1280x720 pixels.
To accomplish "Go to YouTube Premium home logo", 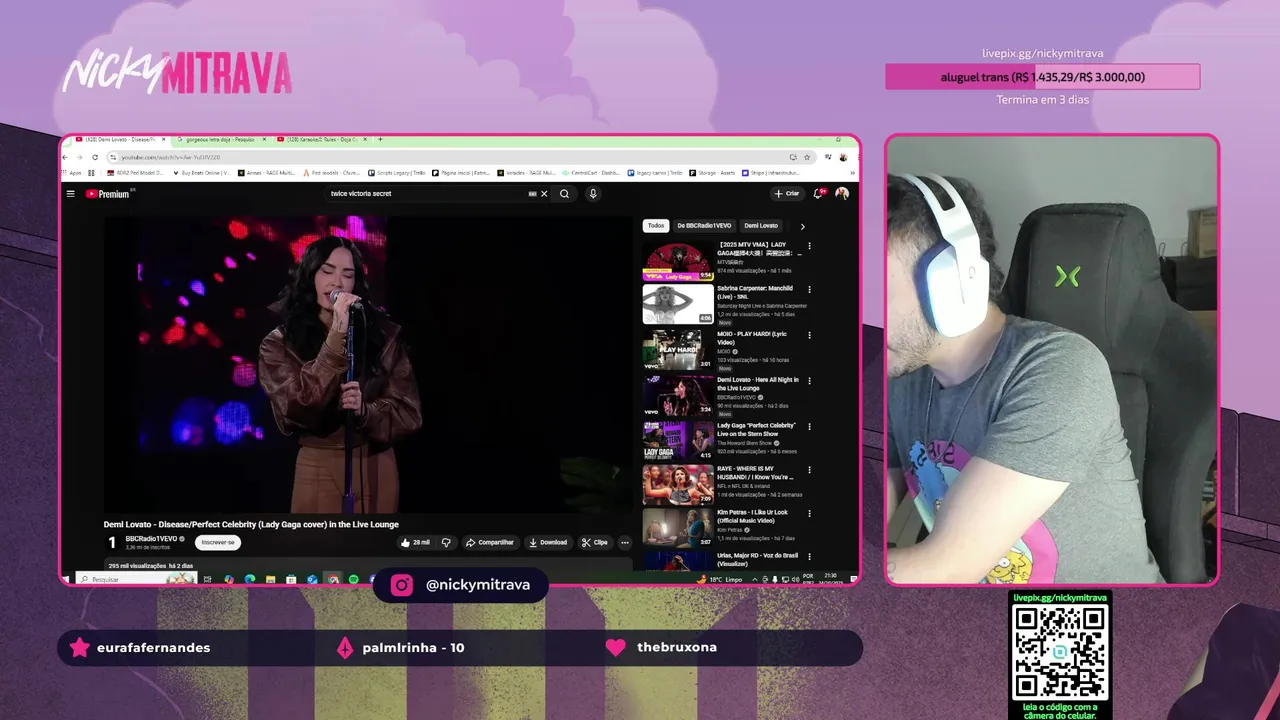I will pyautogui.click(x=108, y=194).
